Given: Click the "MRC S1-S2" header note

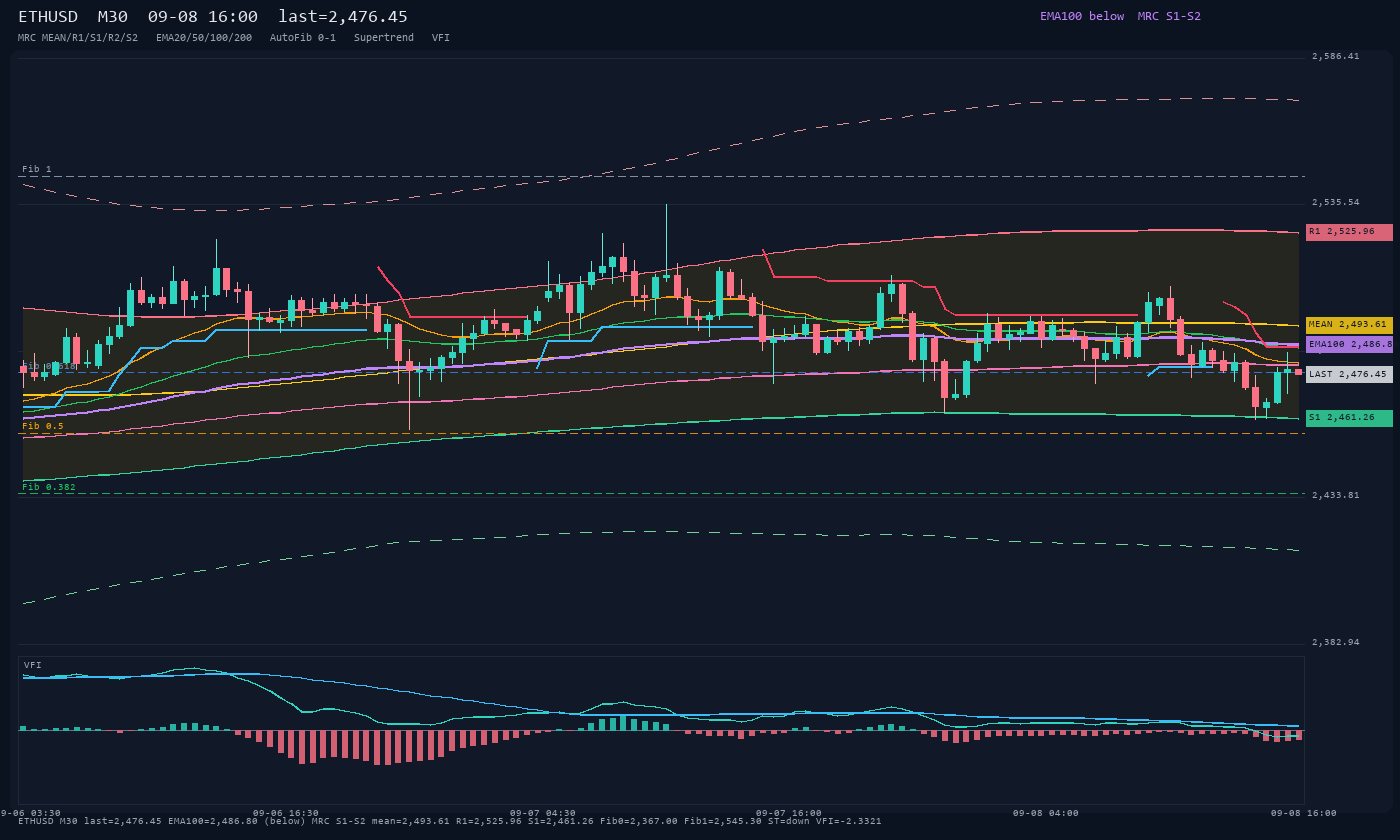Looking at the screenshot, I should point(1169,16).
